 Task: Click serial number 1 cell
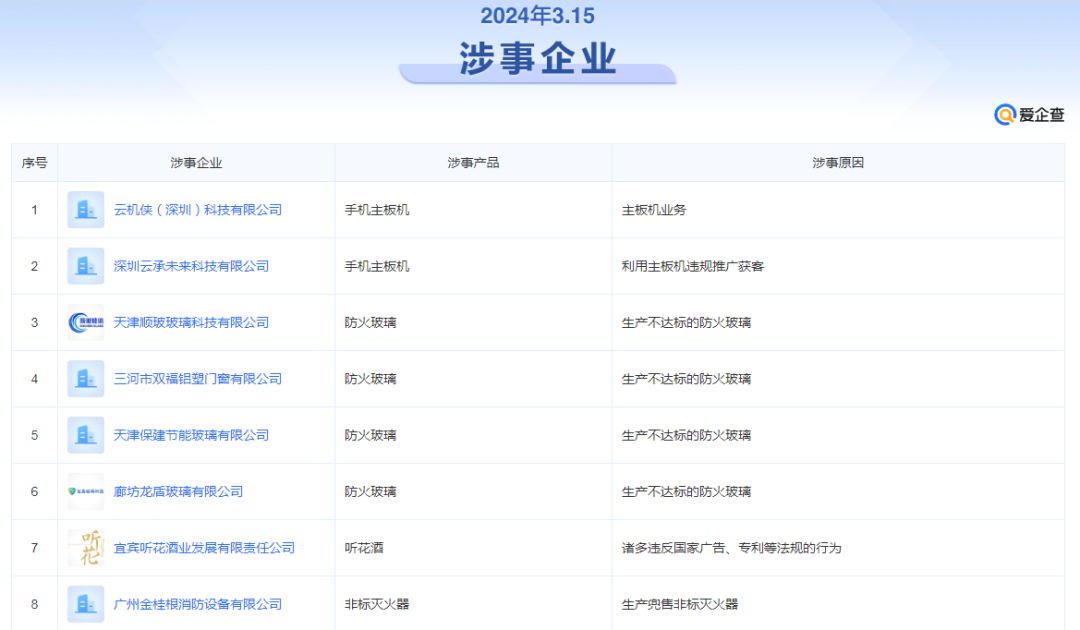34,210
